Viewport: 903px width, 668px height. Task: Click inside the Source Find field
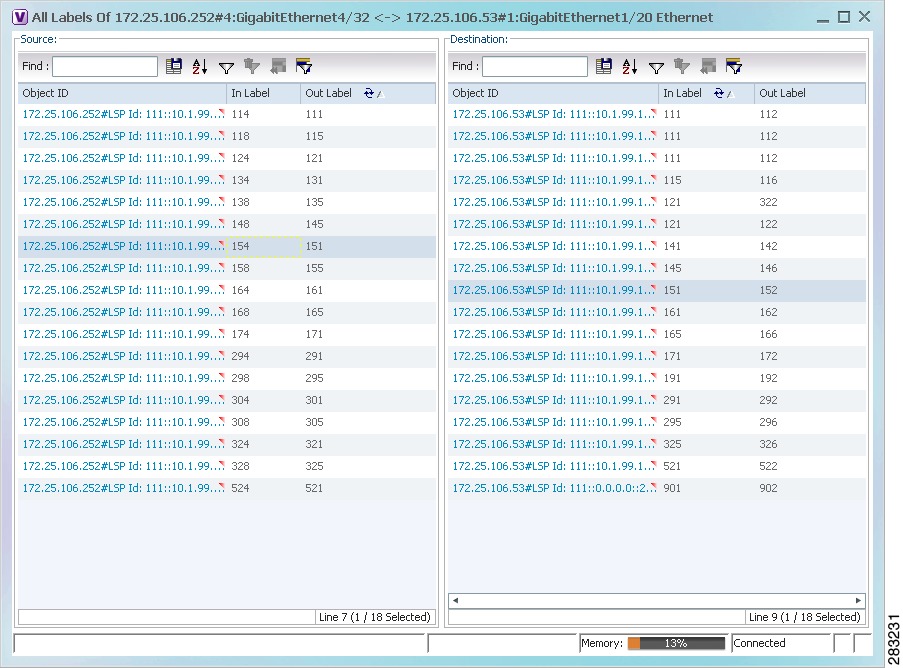[105, 66]
